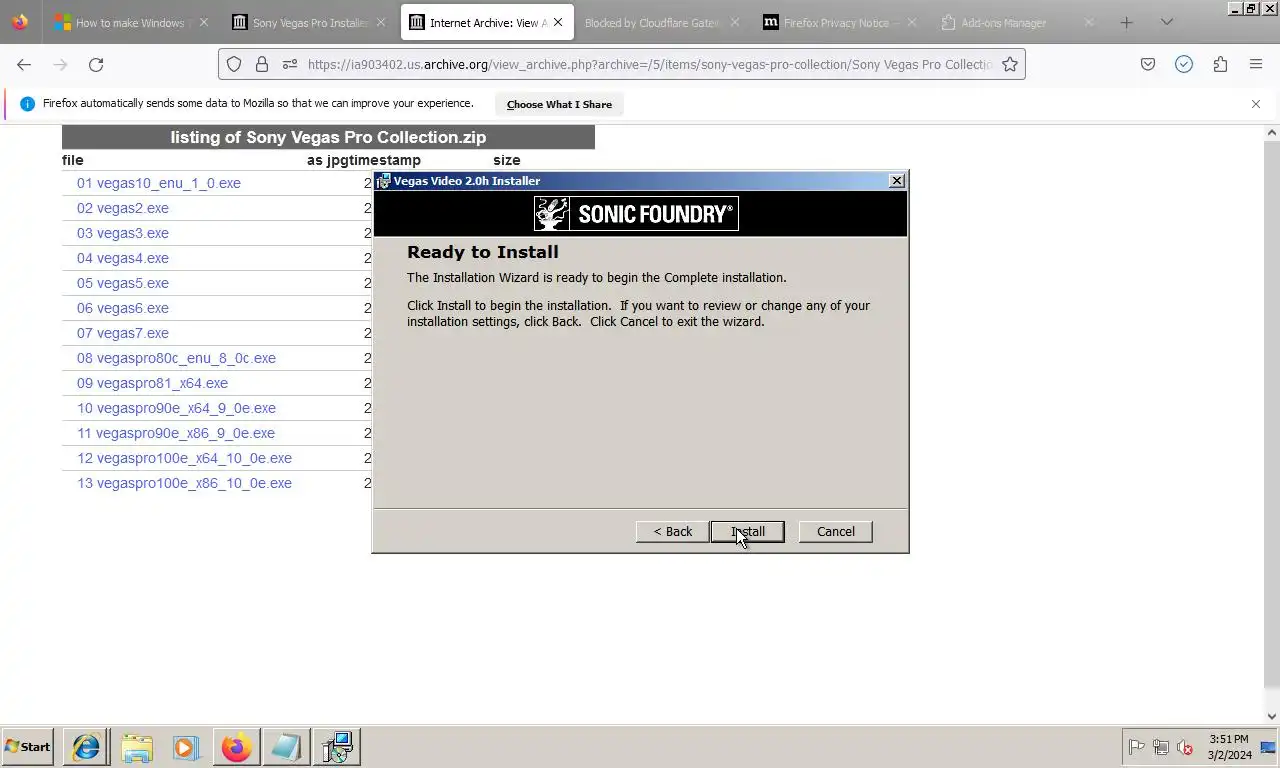Click the notepad-like taskbar icon

coord(286,746)
